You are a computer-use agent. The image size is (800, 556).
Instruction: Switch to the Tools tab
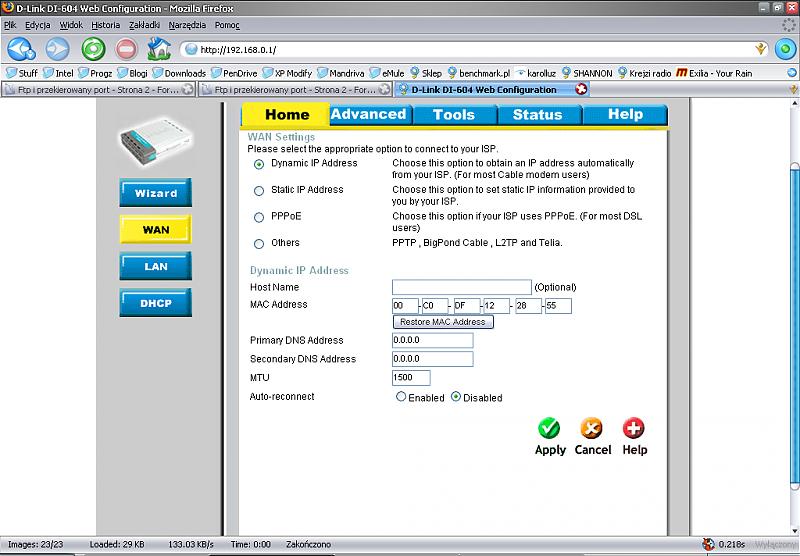pyautogui.click(x=454, y=114)
